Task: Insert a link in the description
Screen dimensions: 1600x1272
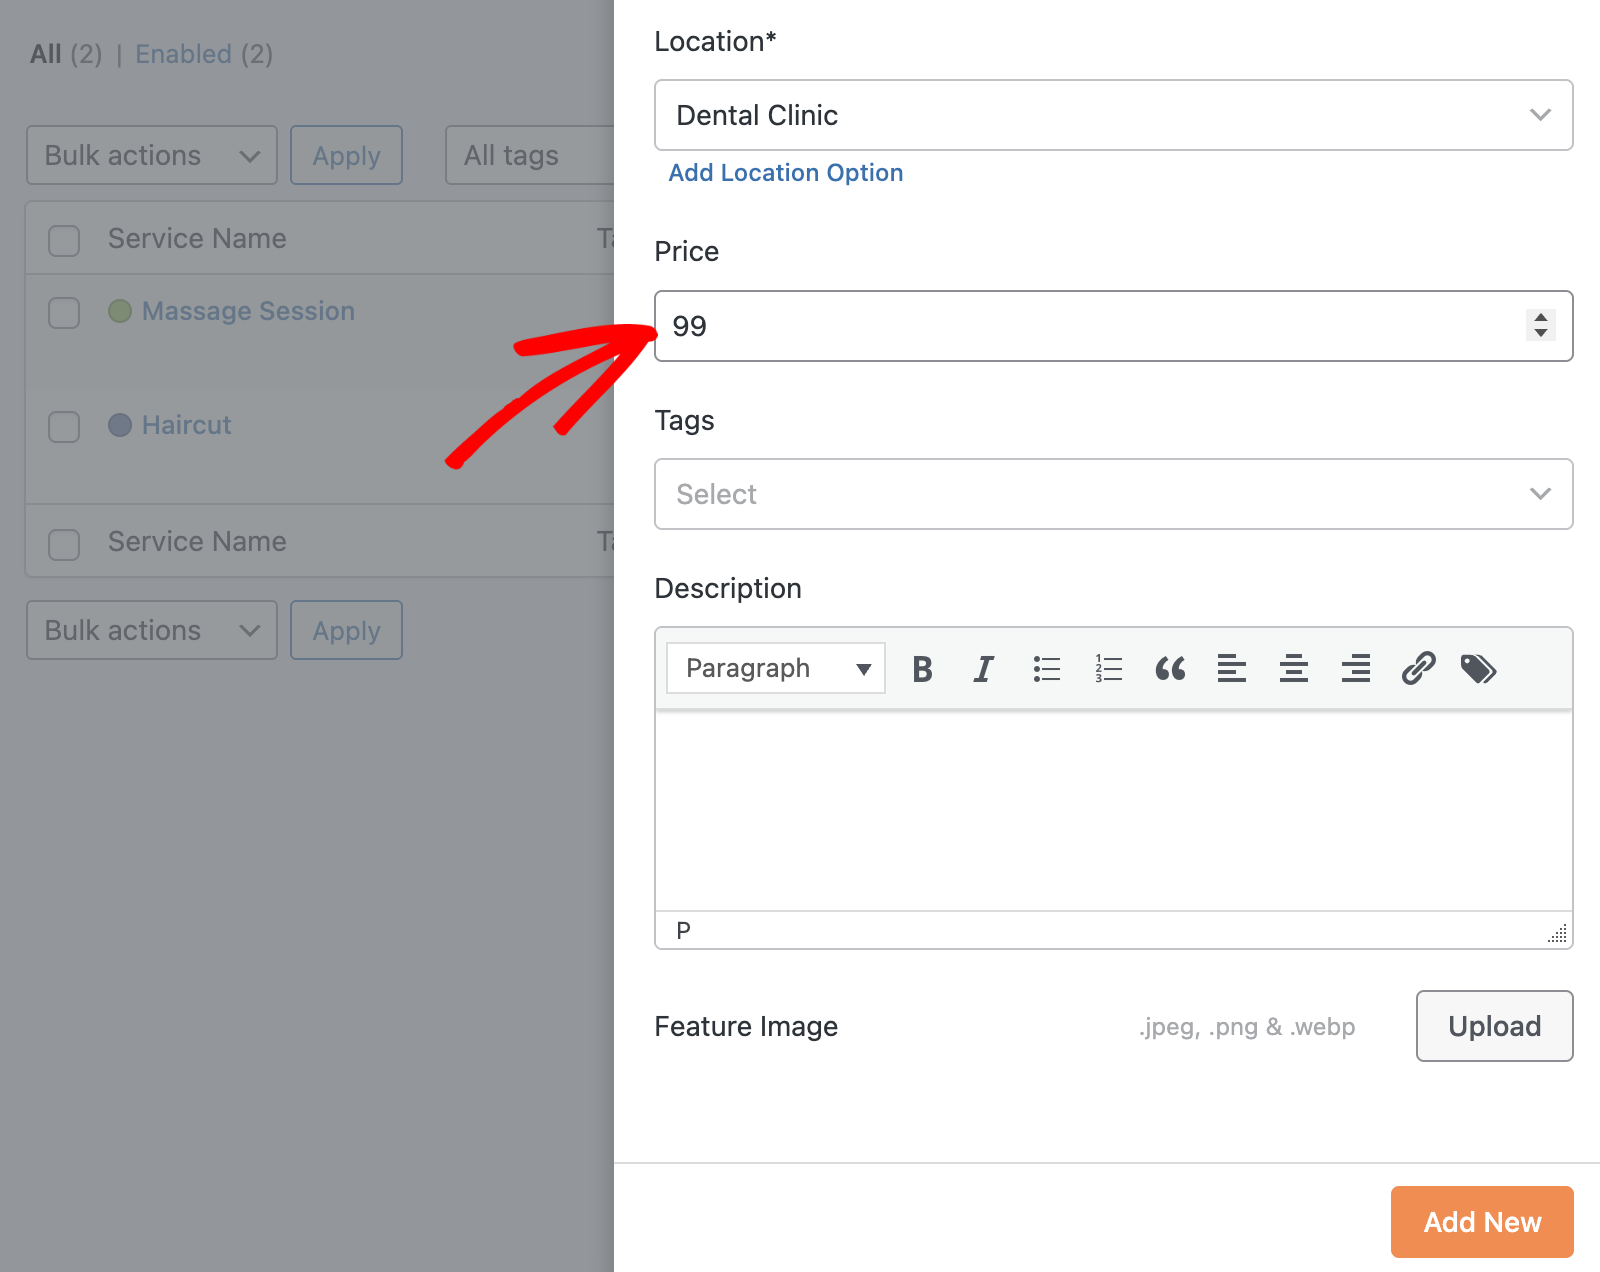Action: click(x=1418, y=669)
